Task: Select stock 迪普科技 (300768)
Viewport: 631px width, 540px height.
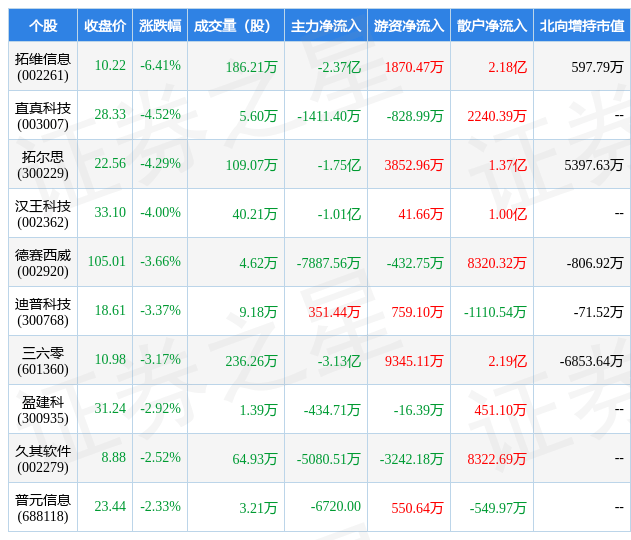Action: [43, 312]
